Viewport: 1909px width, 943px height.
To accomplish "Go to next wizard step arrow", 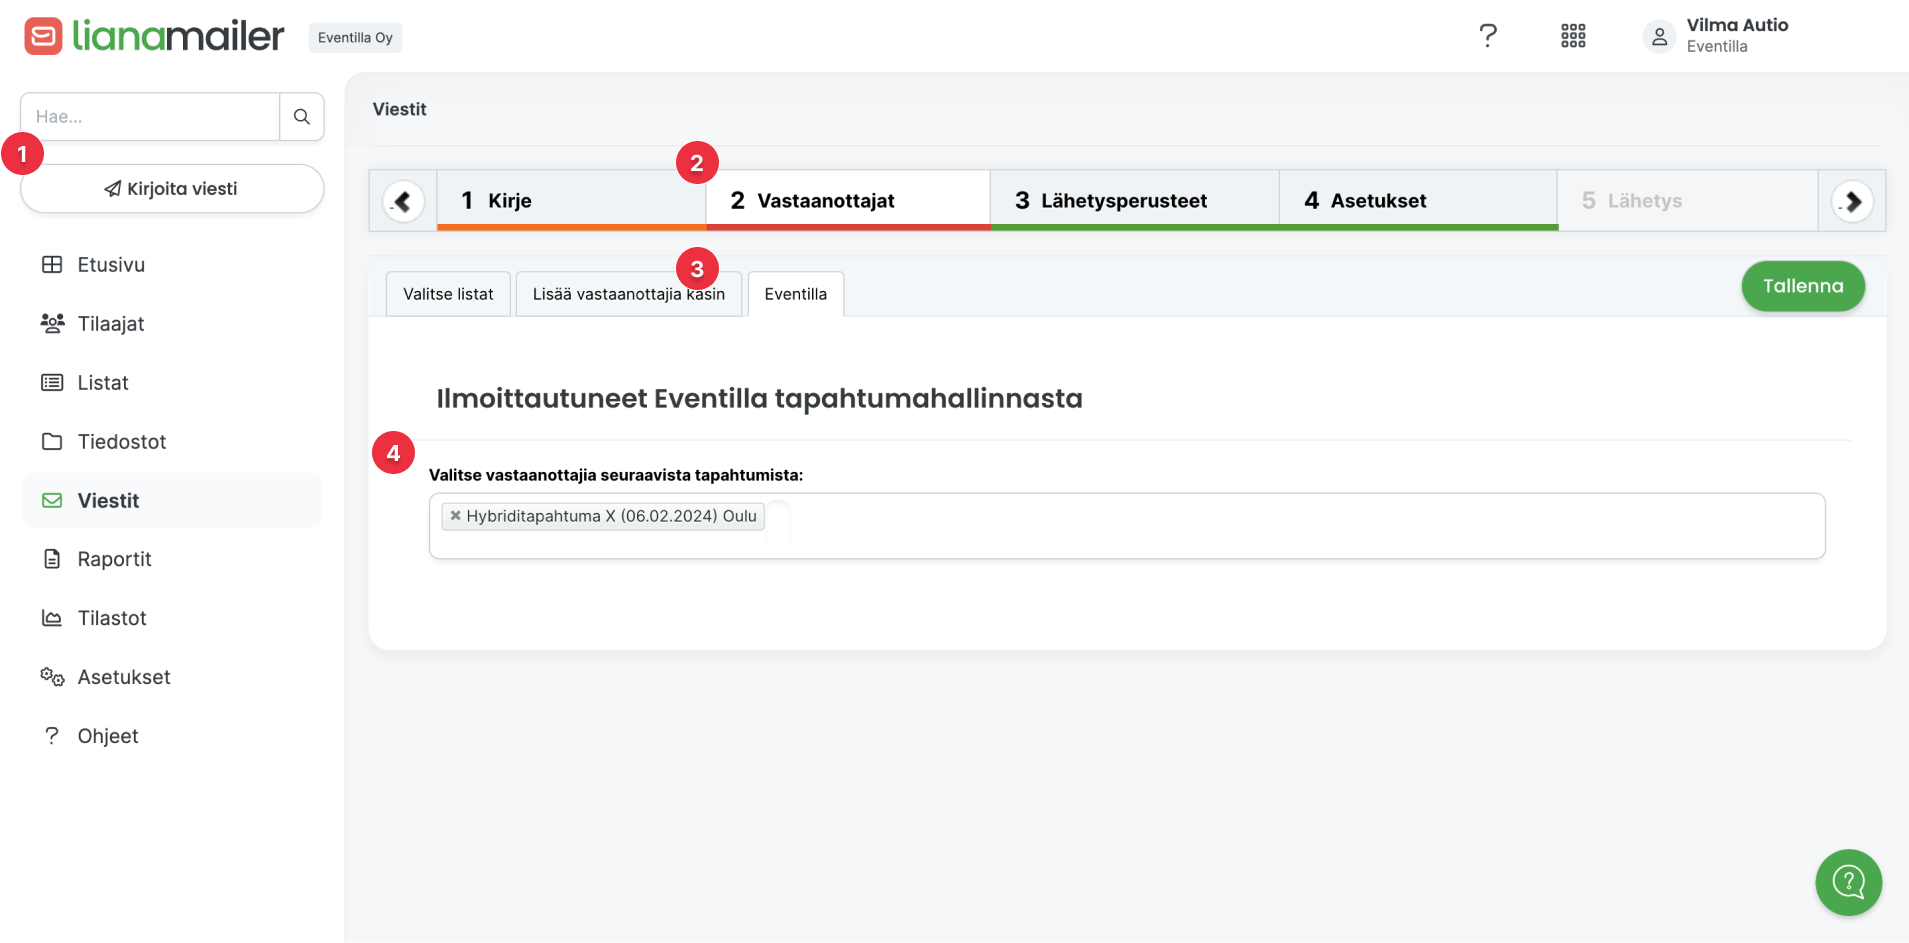I will point(1852,201).
